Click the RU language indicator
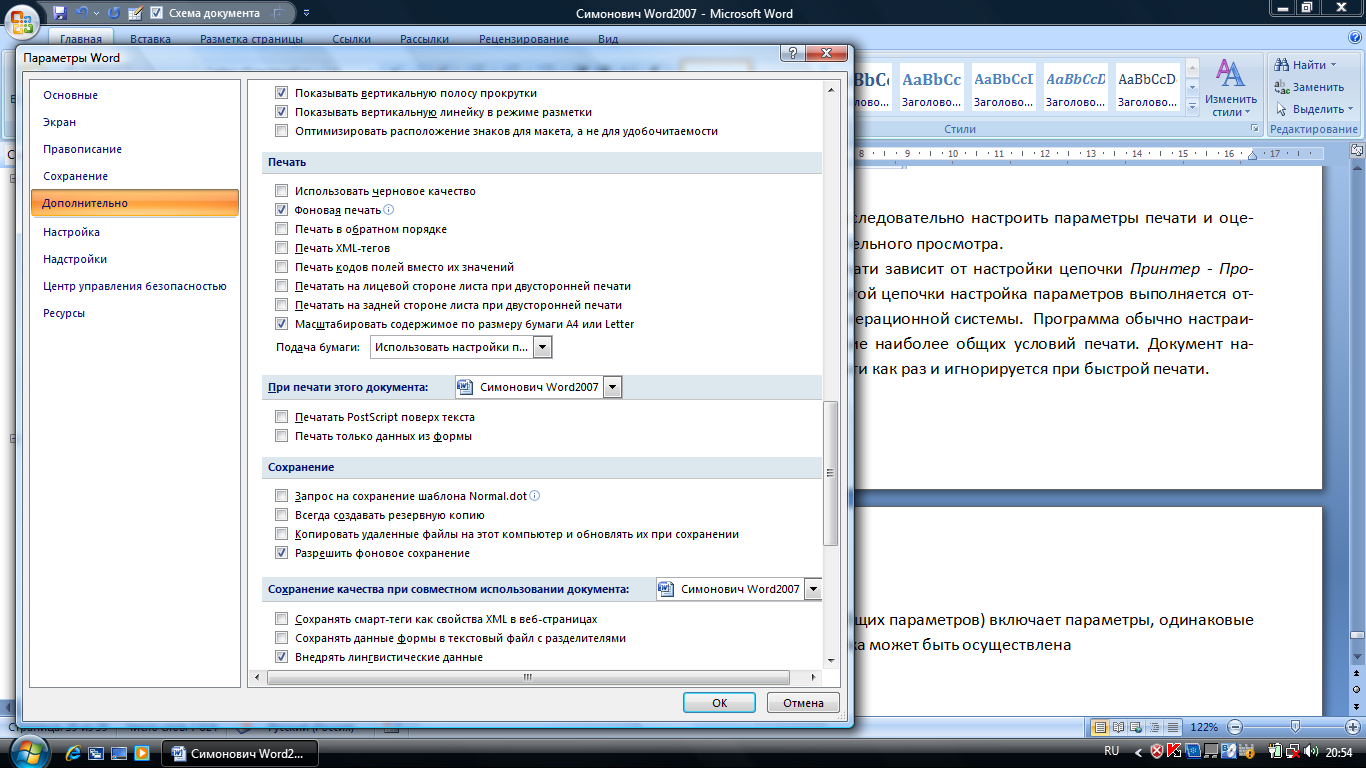The height and width of the screenshot is (768, 1366). click(x=1111, y=750)
